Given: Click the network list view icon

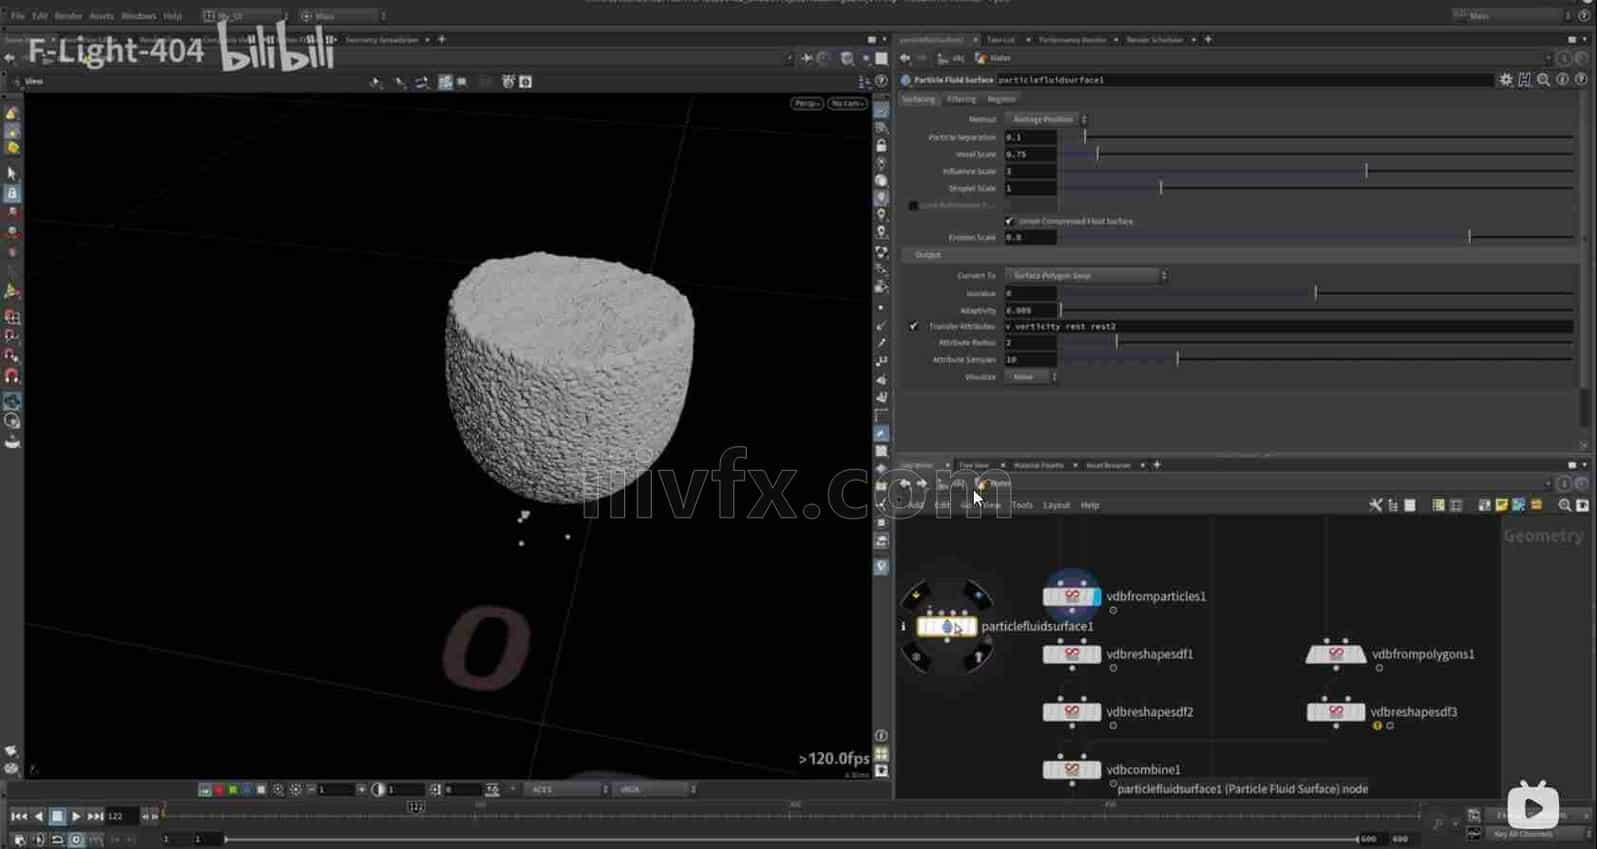Looking at the screenshot, I should 1393,506.
